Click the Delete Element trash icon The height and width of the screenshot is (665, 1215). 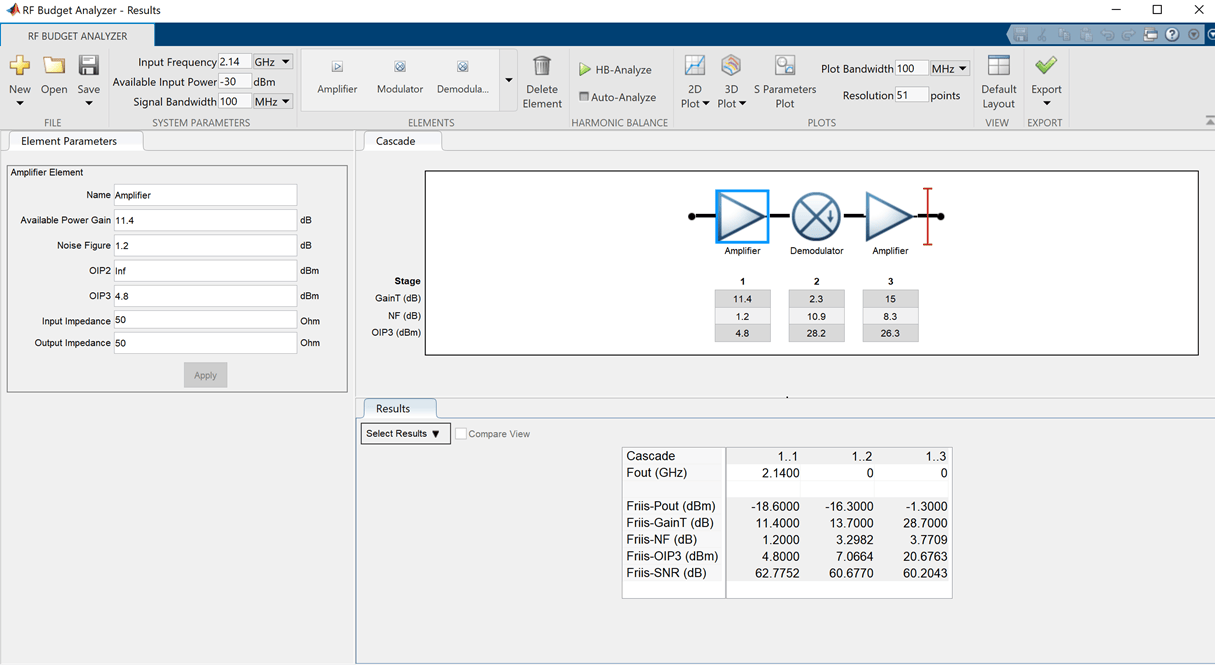tap(542, 66)
